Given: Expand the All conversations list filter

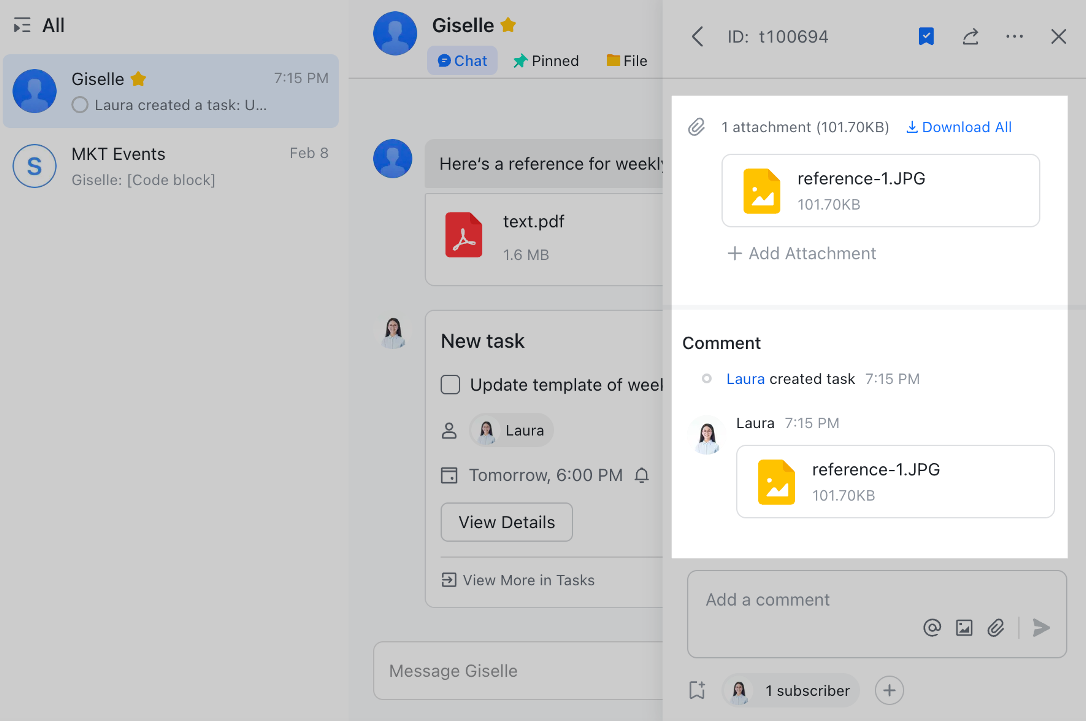Looking at the screenshot, I should [x=40, y=26].
